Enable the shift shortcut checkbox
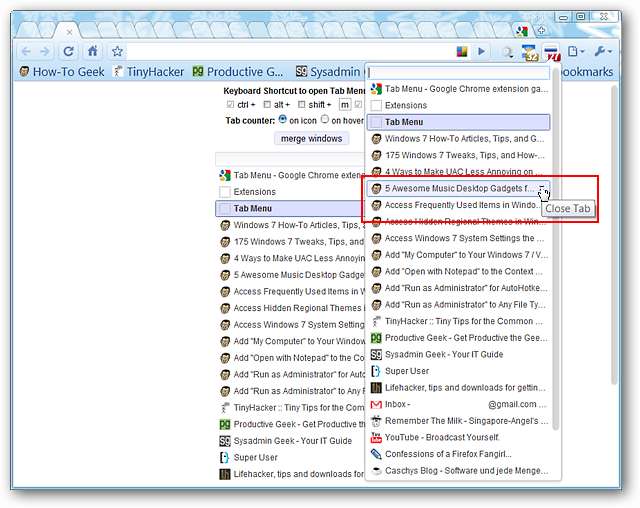The height and width of the screenshot is (508, 640). pos(299,104)
